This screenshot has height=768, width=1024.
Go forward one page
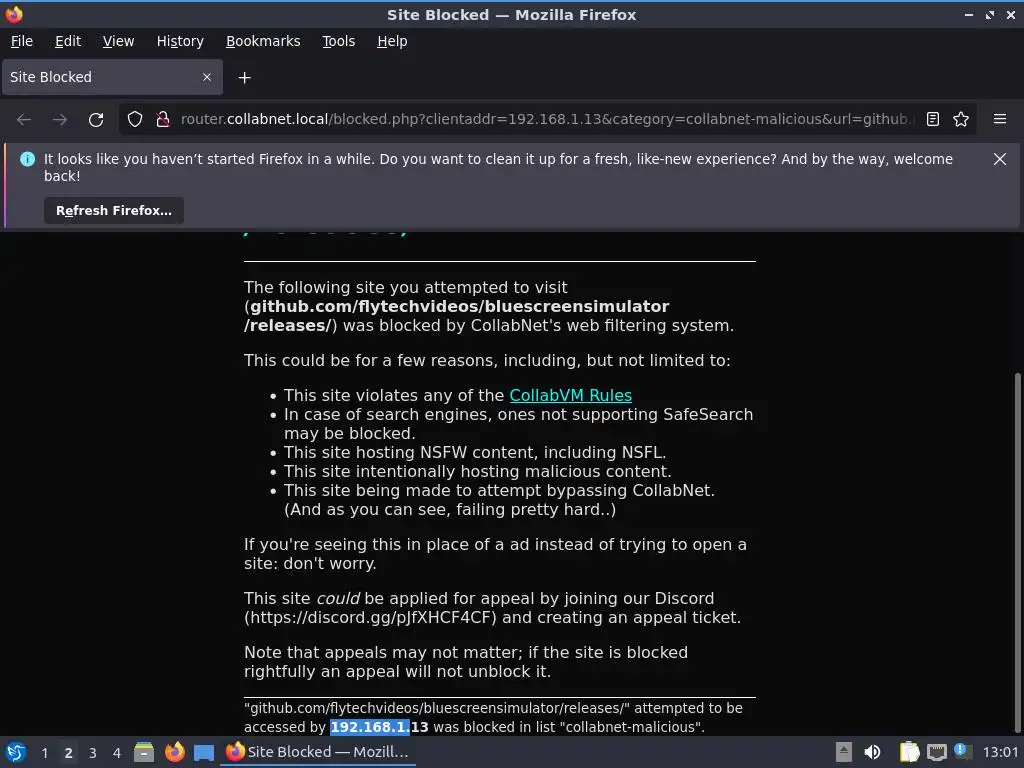point(60,120)
